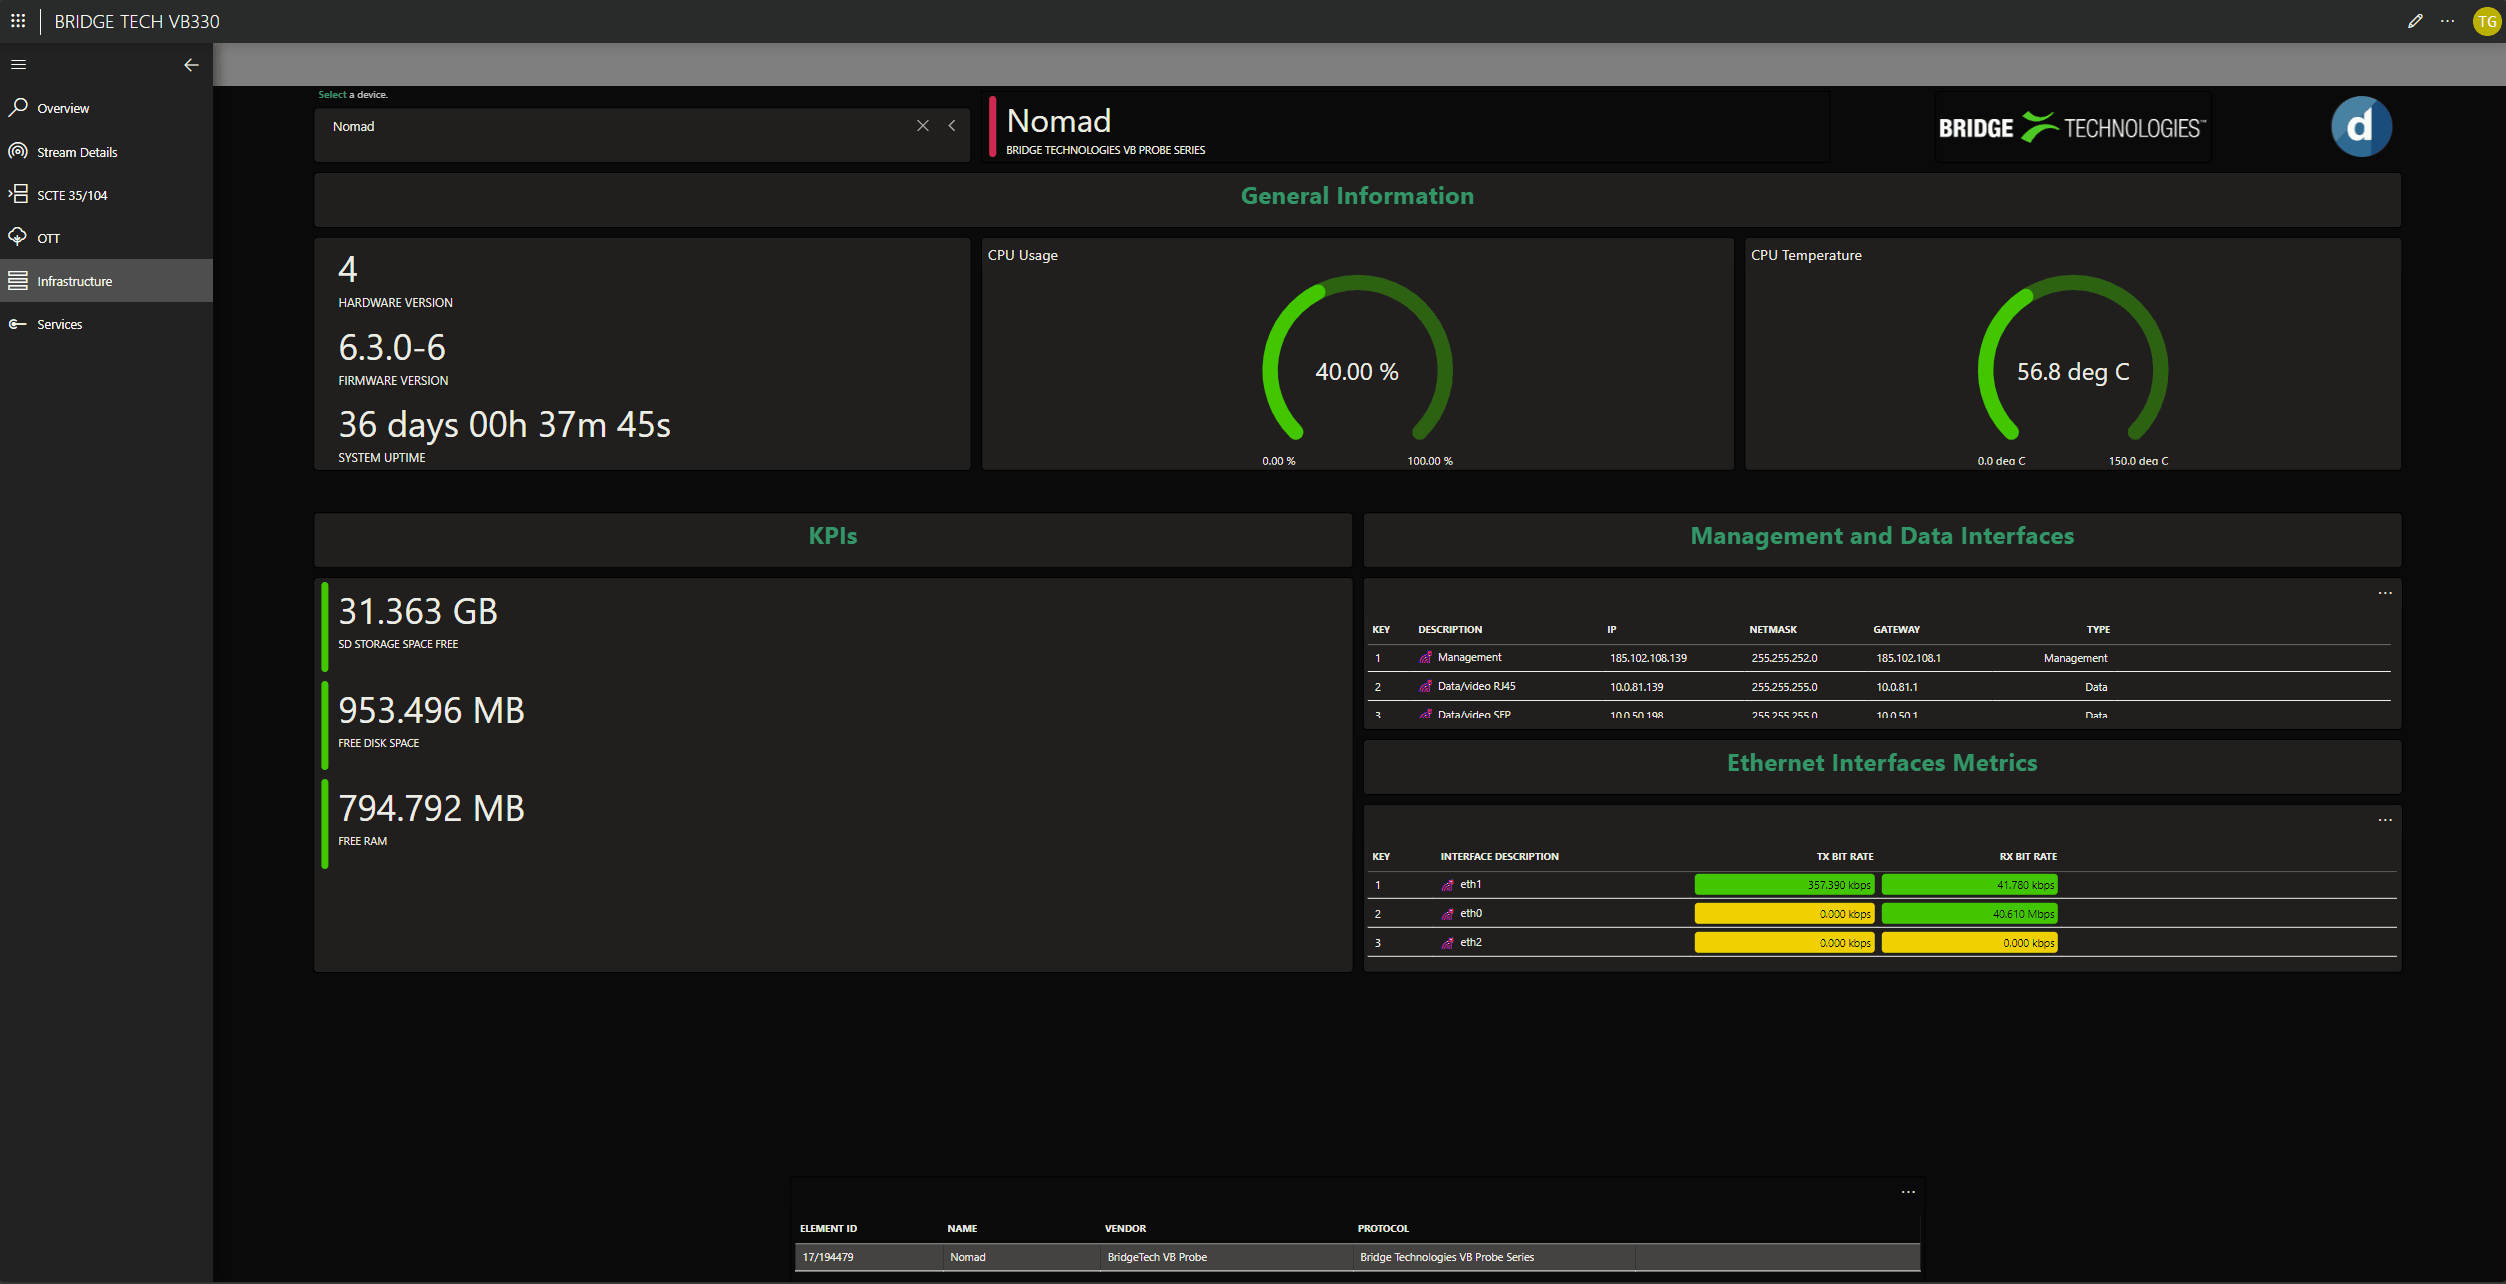
Task: Click trend icon for Management row
Action: [x=1425, y=658]
